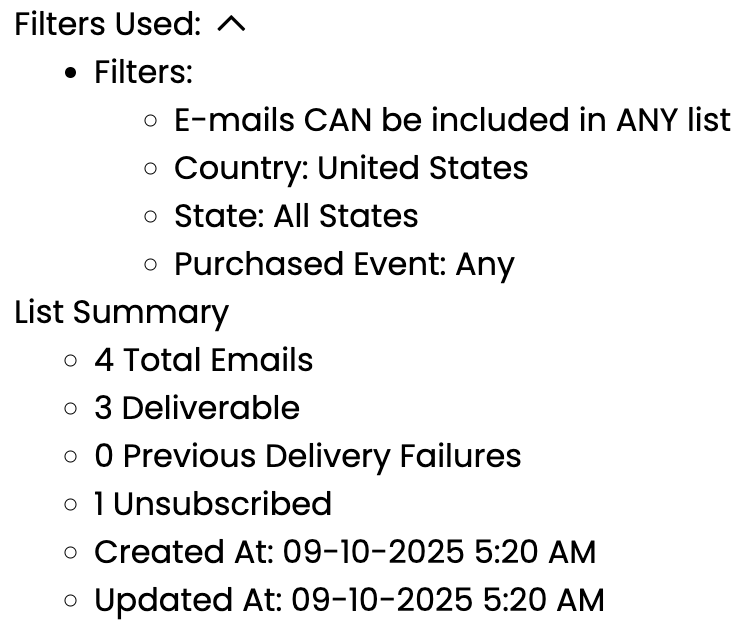Click the Filters sub-heading text
This screenshot has width=748, height=644.
143,72
